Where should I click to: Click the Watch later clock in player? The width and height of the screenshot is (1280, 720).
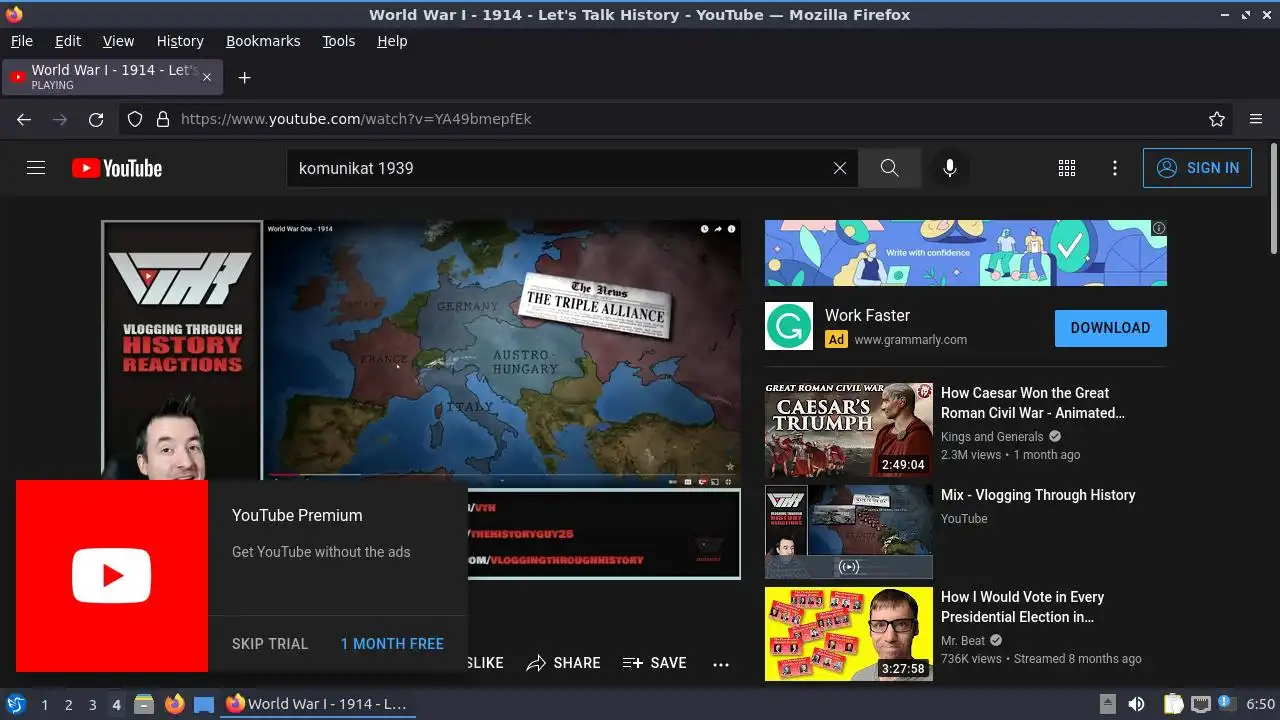pos(704,229)
